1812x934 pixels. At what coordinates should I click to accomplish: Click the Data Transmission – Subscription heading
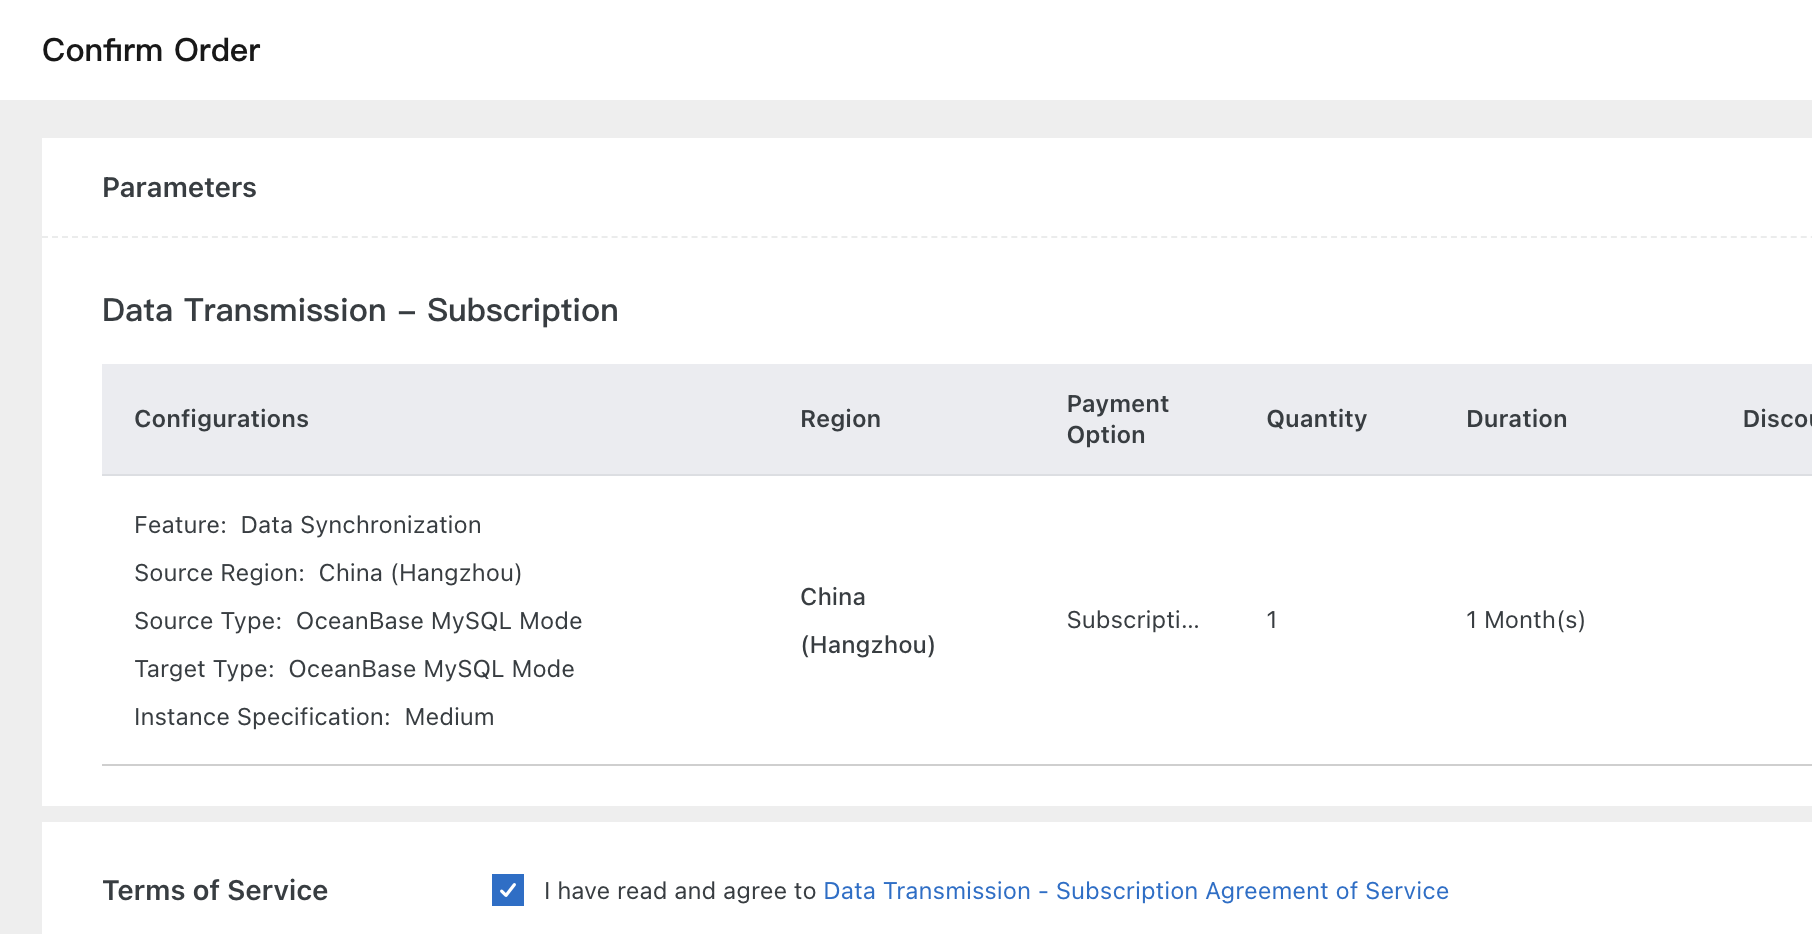coord(360,310)
